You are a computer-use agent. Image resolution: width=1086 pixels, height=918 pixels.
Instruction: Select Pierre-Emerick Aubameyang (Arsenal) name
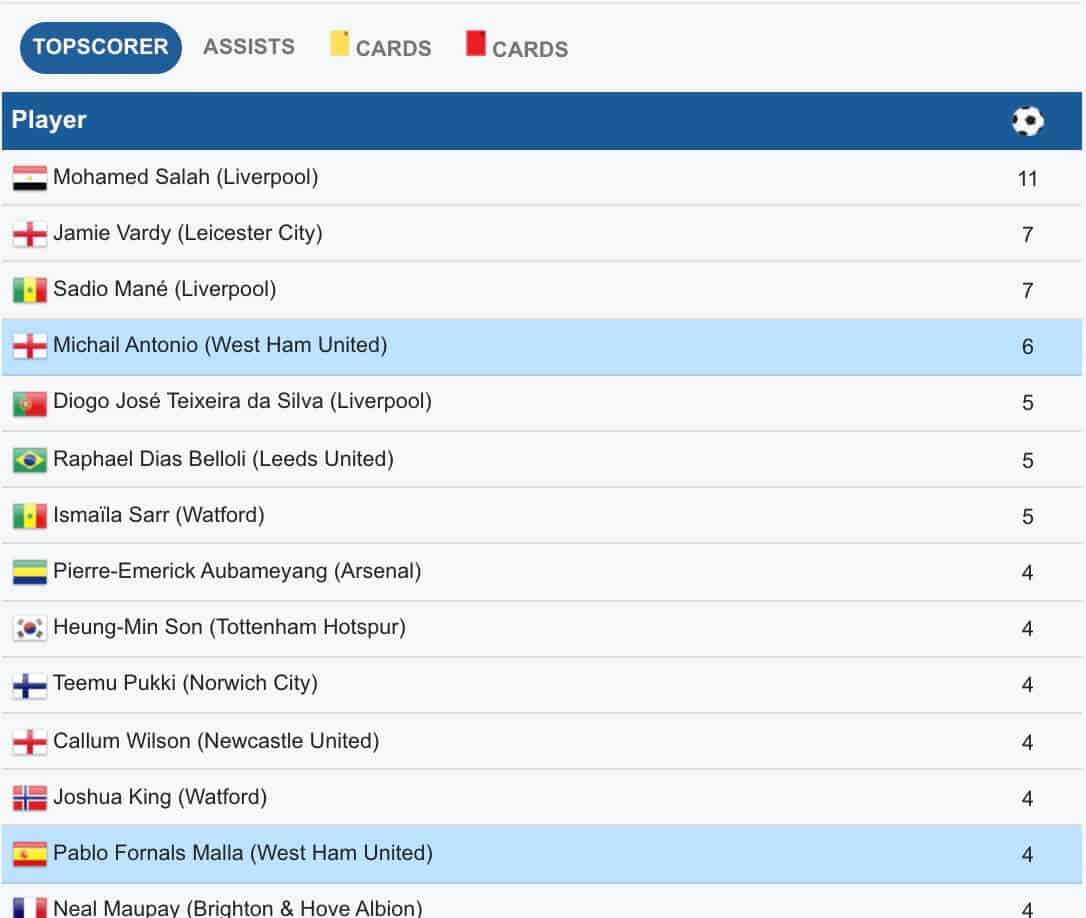tap(237, 572)
